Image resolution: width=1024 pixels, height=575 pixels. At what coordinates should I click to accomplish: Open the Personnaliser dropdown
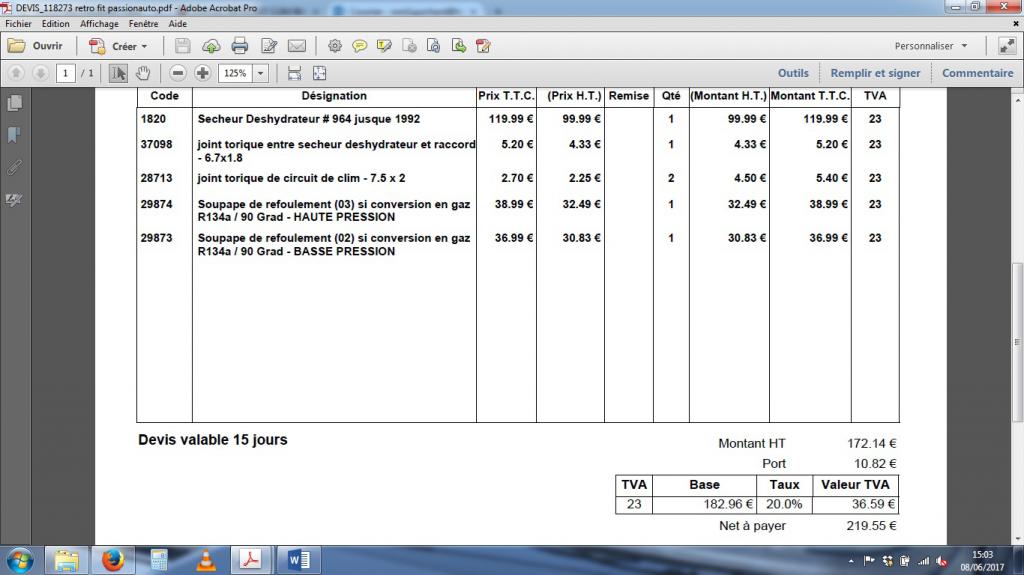pyautogui.click(x=931, y=46)
